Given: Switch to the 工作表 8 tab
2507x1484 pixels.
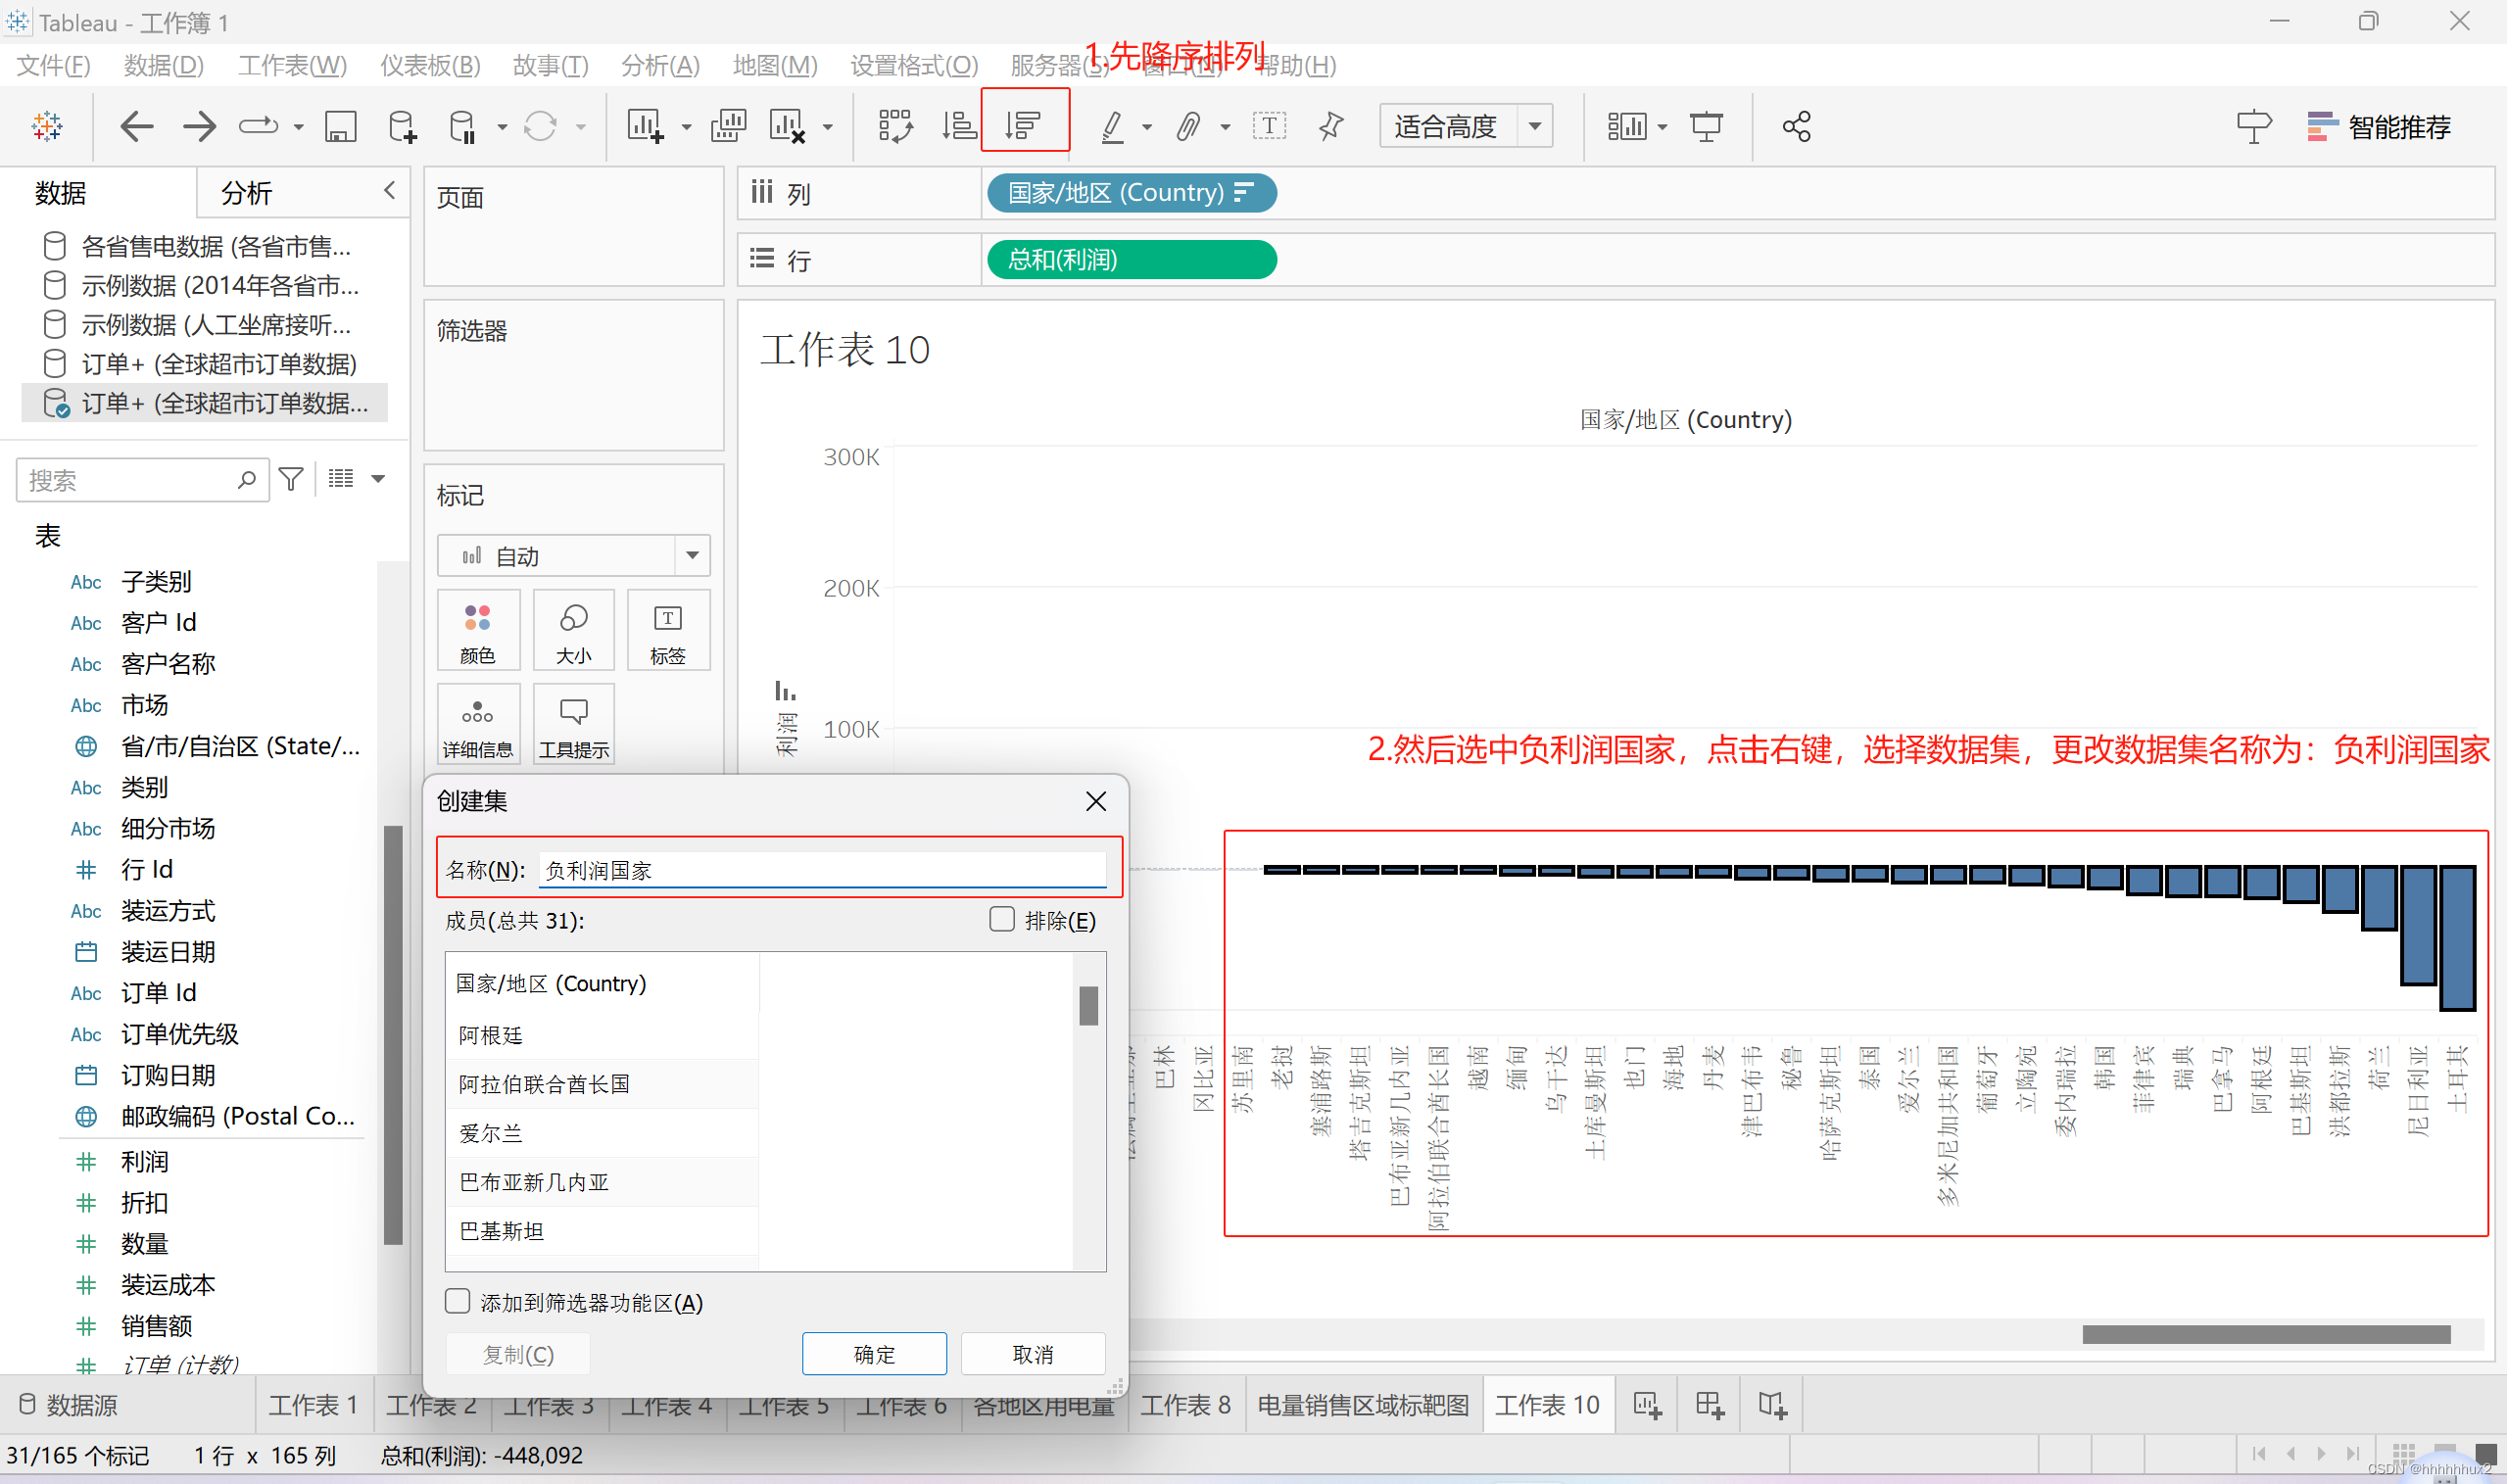Looking at the screenshot, I should [x=1185, y=1405].
